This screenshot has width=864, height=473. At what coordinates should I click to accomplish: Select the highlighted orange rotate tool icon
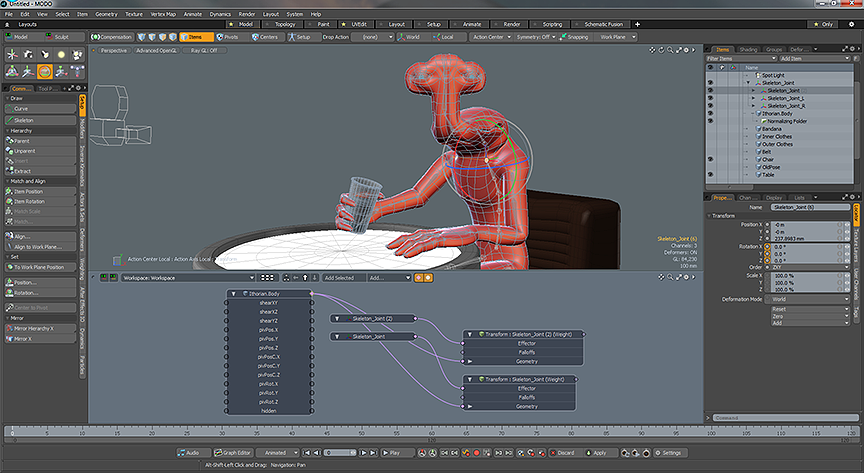click(45, 71)
